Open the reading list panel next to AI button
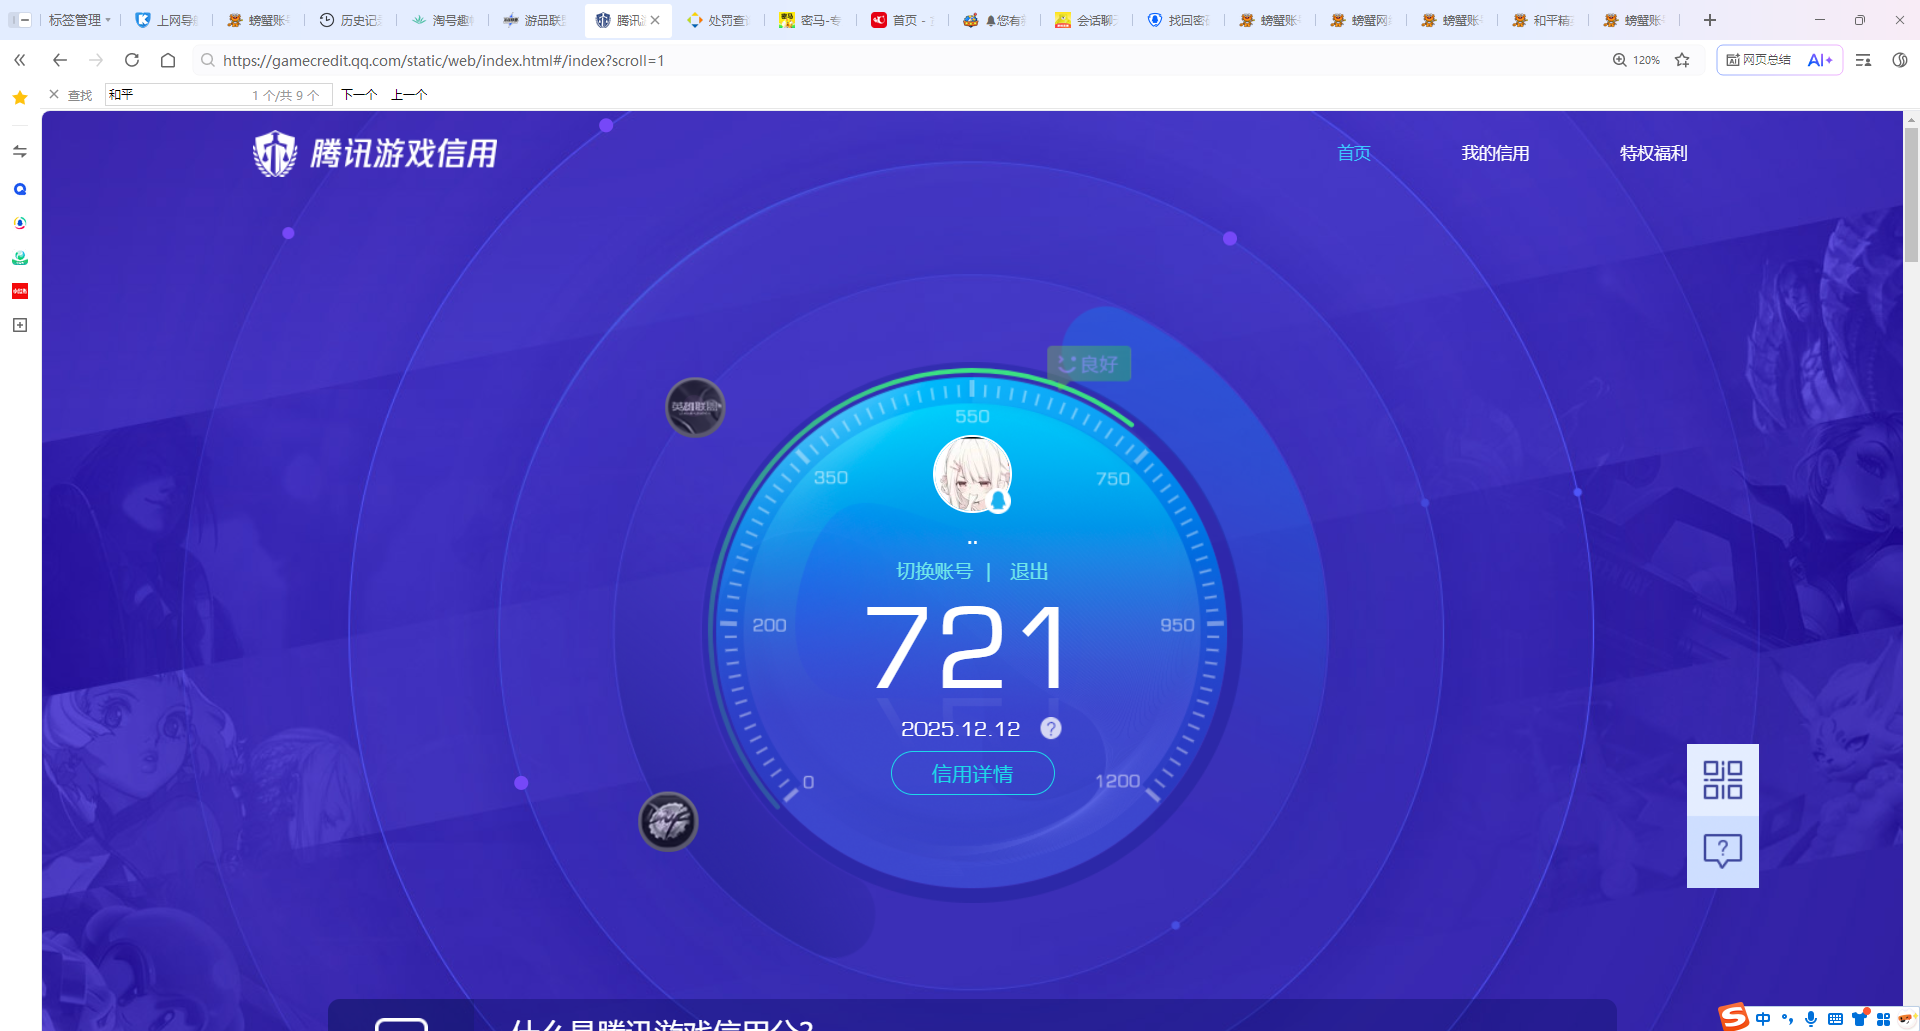1920x1031 pixels. tap(1862, 60)
